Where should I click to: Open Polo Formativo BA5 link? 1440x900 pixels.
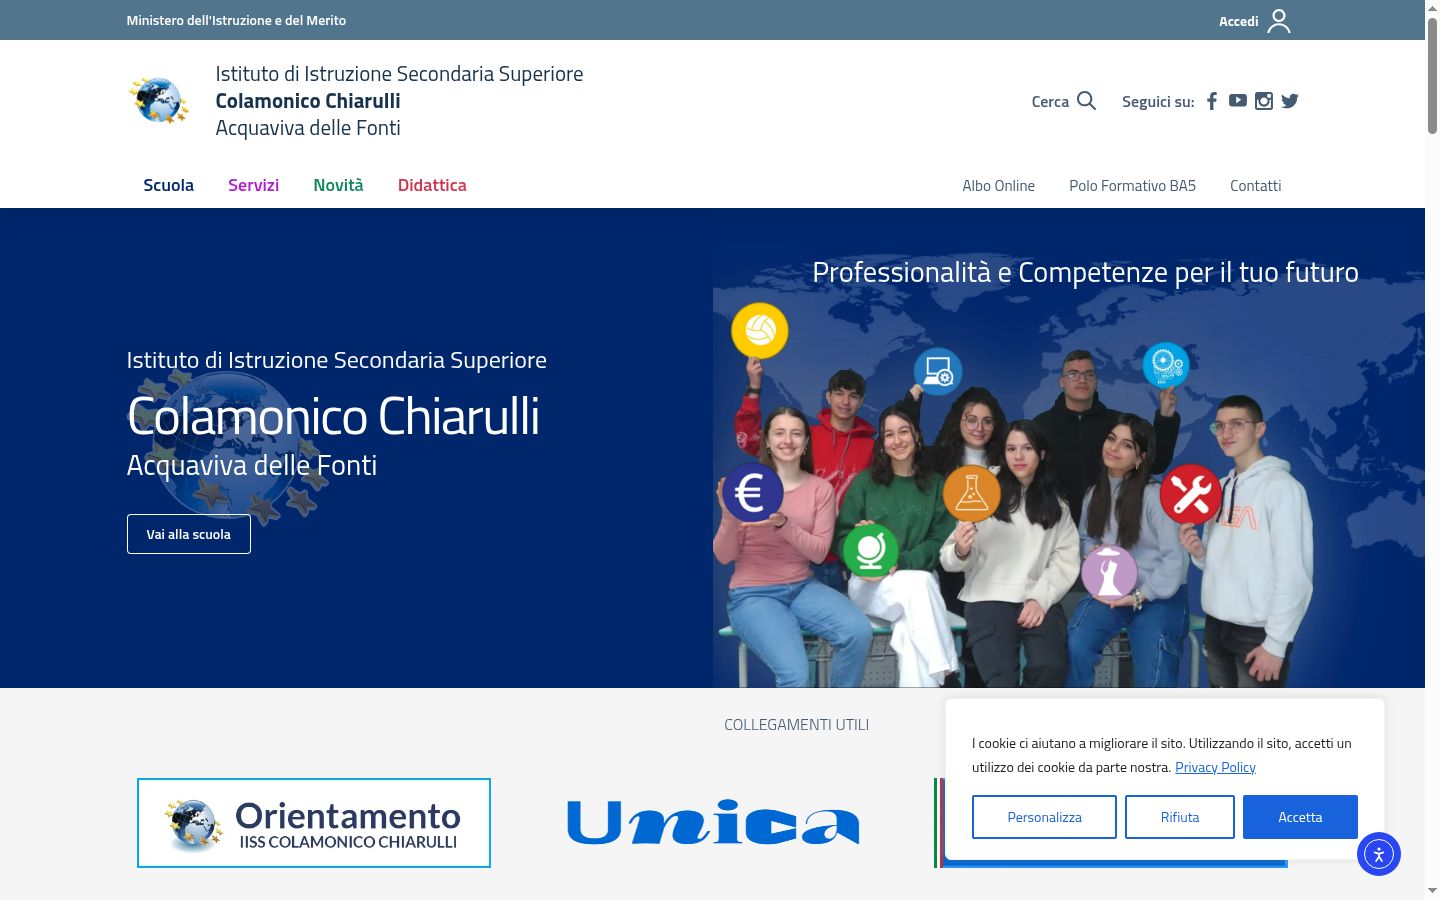coord(1132,186)
